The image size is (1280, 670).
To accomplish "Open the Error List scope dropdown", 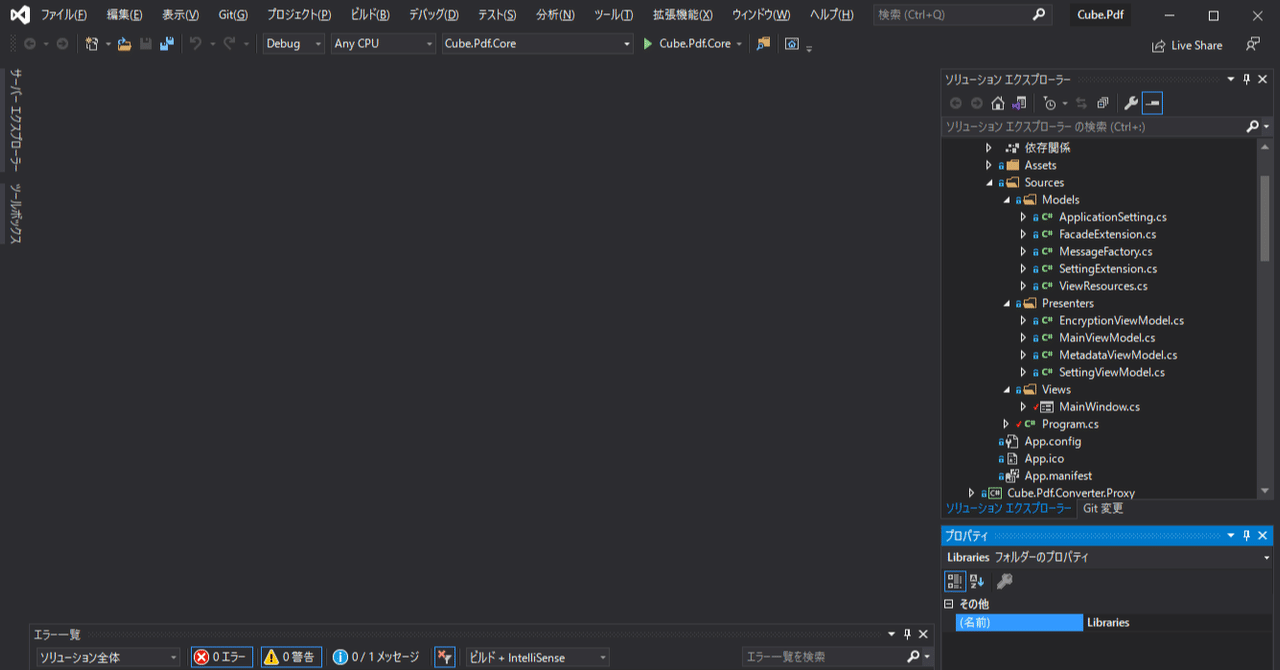I will click(x=107, y=657).
